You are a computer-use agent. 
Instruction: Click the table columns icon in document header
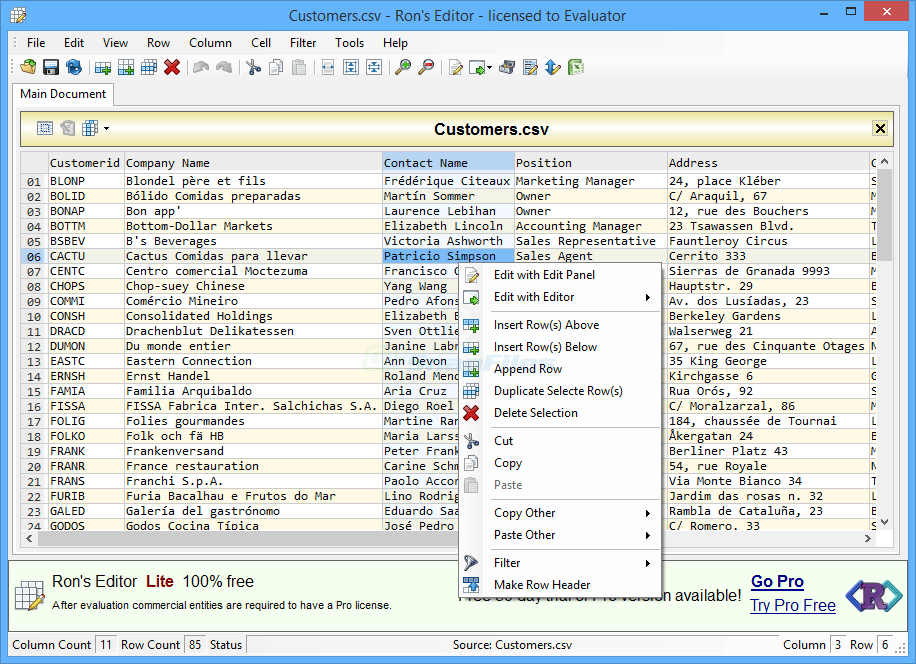tap(90, 128)
